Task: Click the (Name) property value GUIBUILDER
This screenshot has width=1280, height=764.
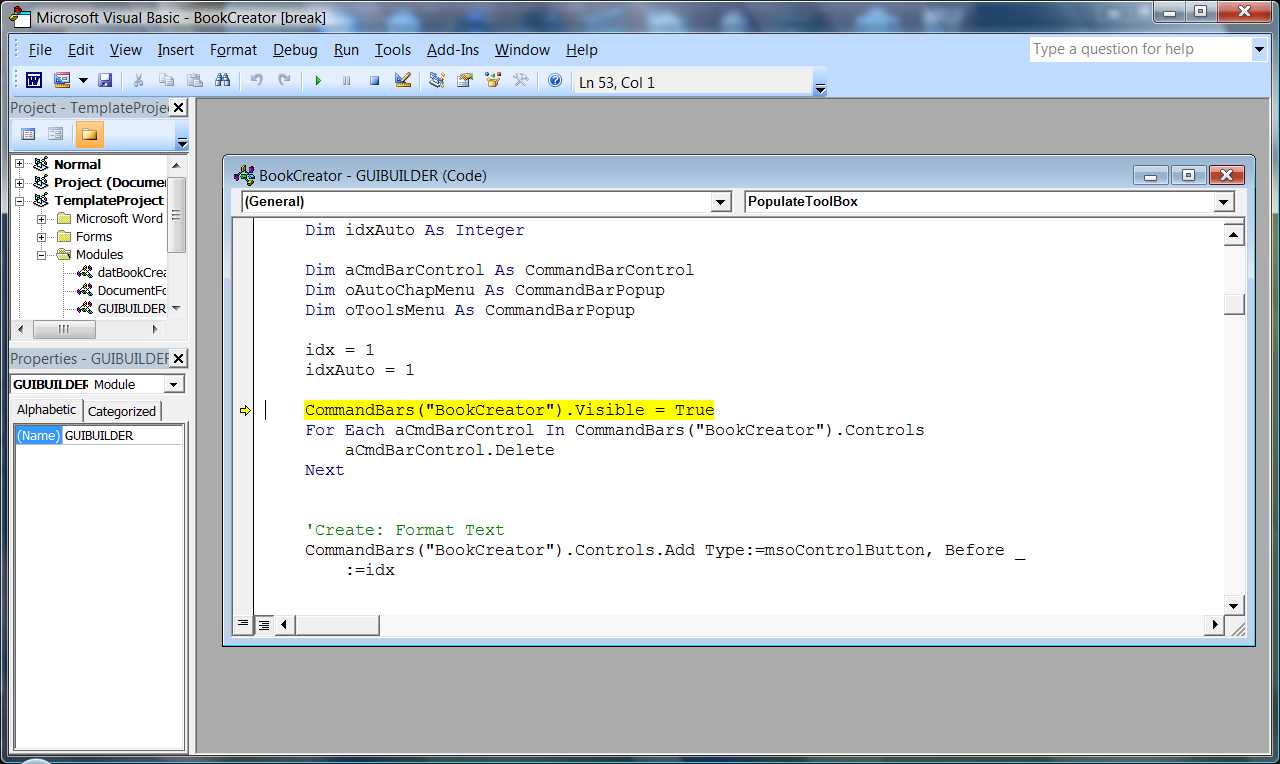Action: point(123,435)
